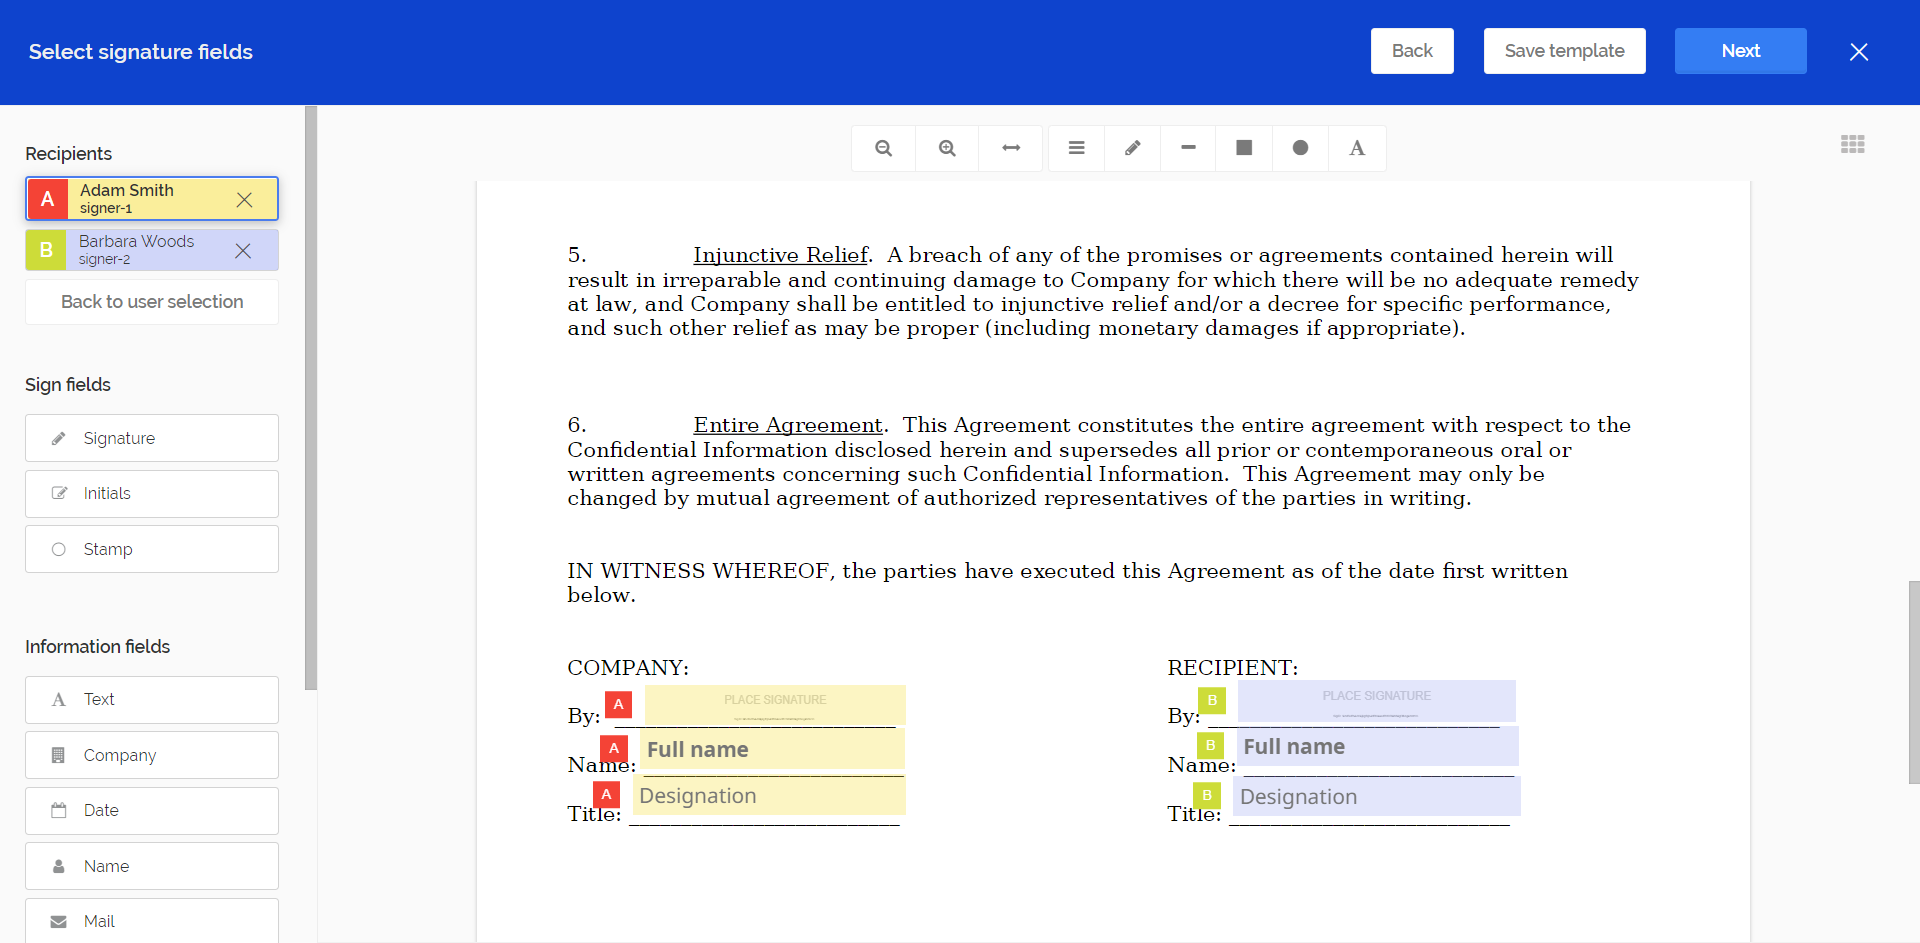The width and height of the screenshot is (1920, 943).
Task: Select the circle shape tool
Action: [1300, 148]
